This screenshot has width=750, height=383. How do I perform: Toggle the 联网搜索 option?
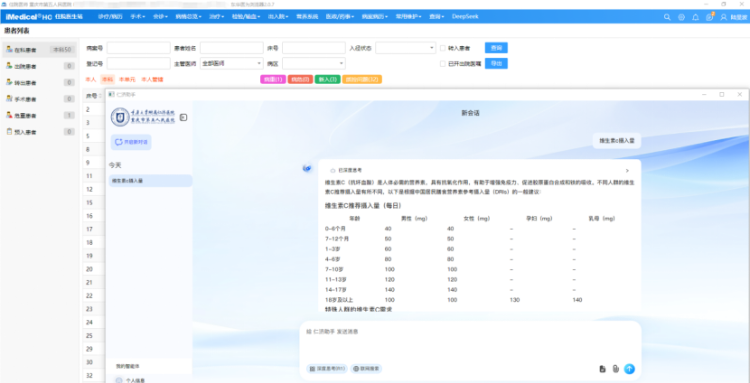coord(366,369)
